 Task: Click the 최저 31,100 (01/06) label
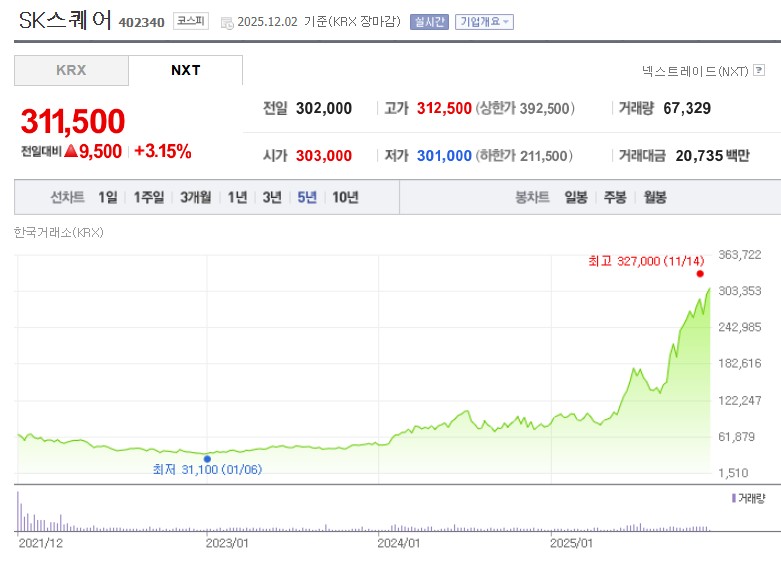207,469
